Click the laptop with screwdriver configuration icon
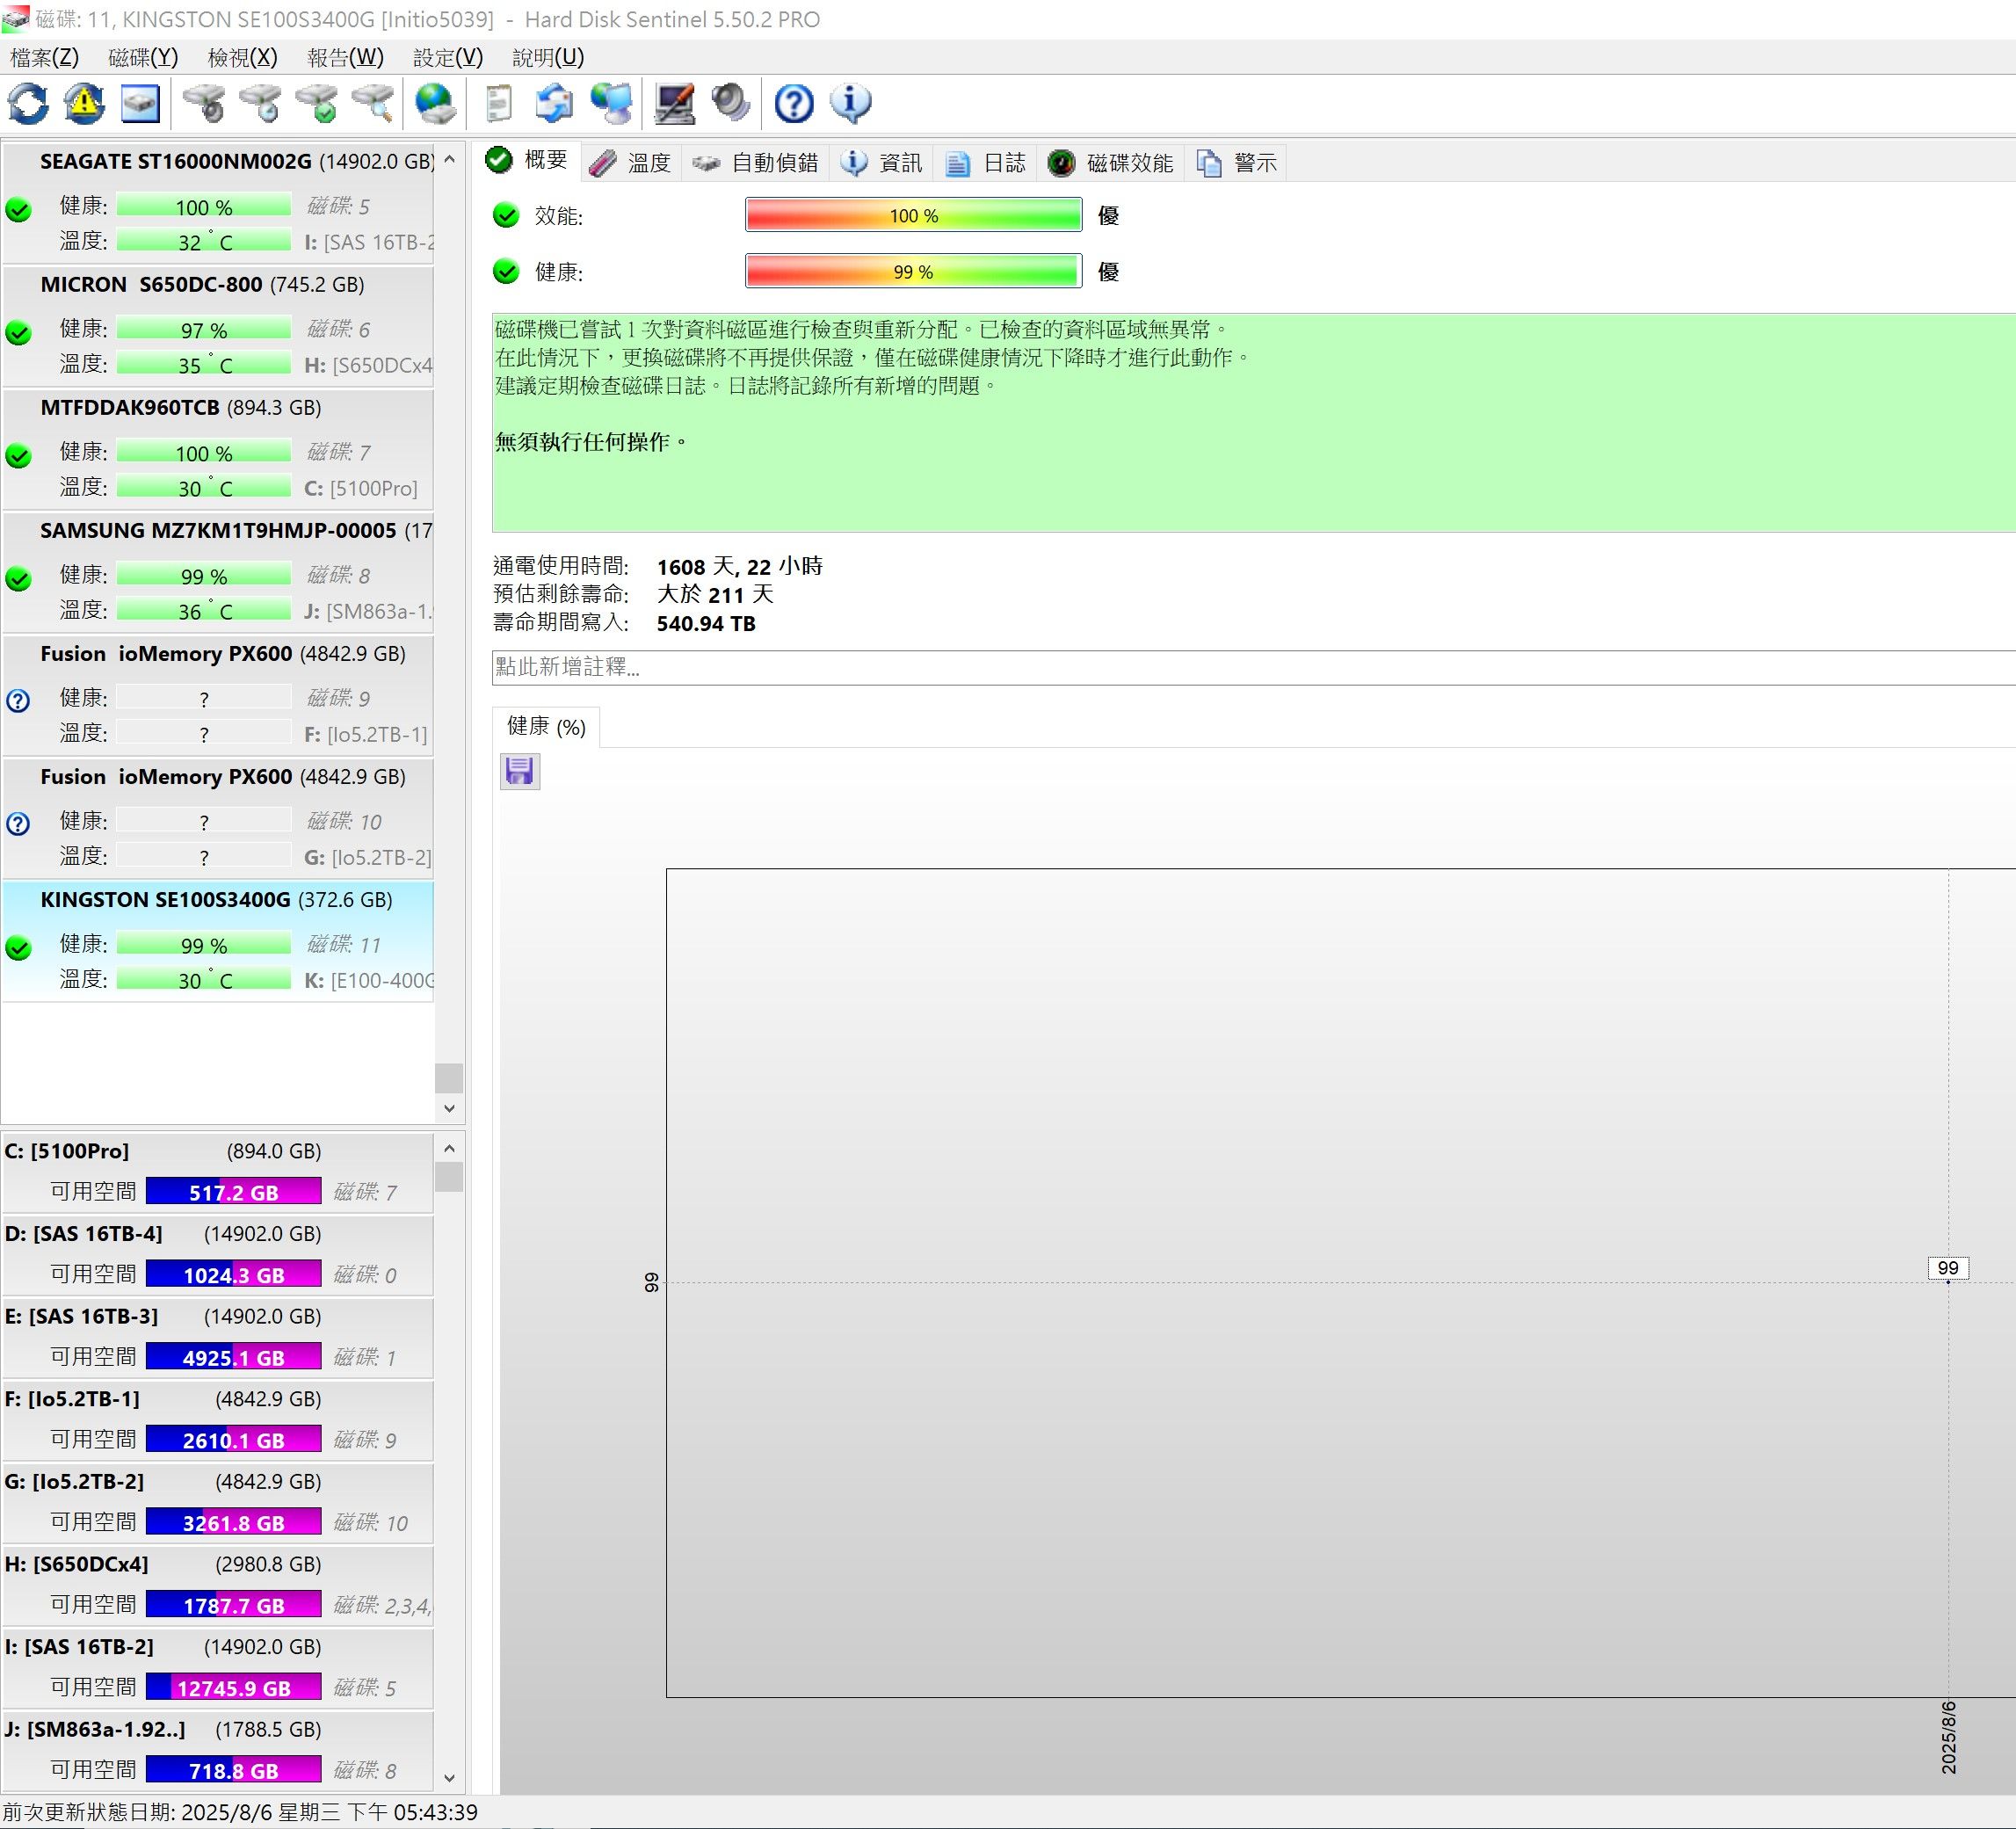The height and width of the screenshot is (1829, 2016). coord(675,103)
